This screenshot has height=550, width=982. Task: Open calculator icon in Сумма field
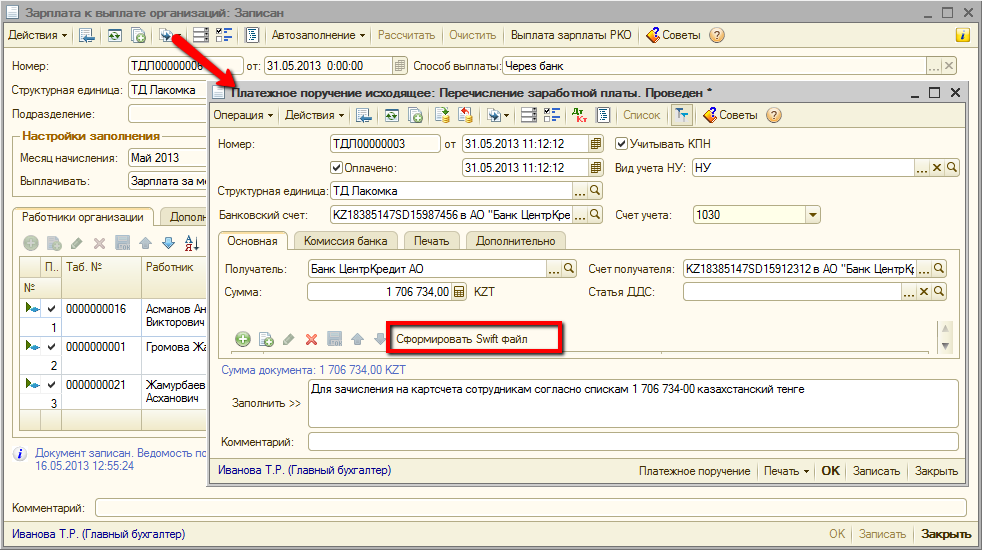click(x=459, y=292)
